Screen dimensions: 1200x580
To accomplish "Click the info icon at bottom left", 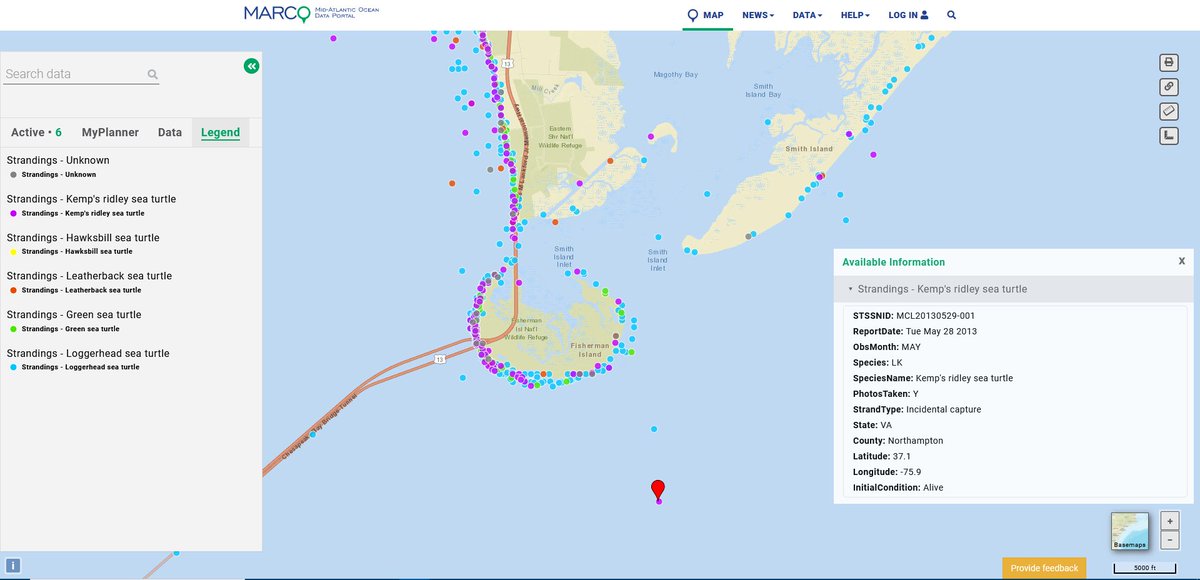I will pos(13,566).
